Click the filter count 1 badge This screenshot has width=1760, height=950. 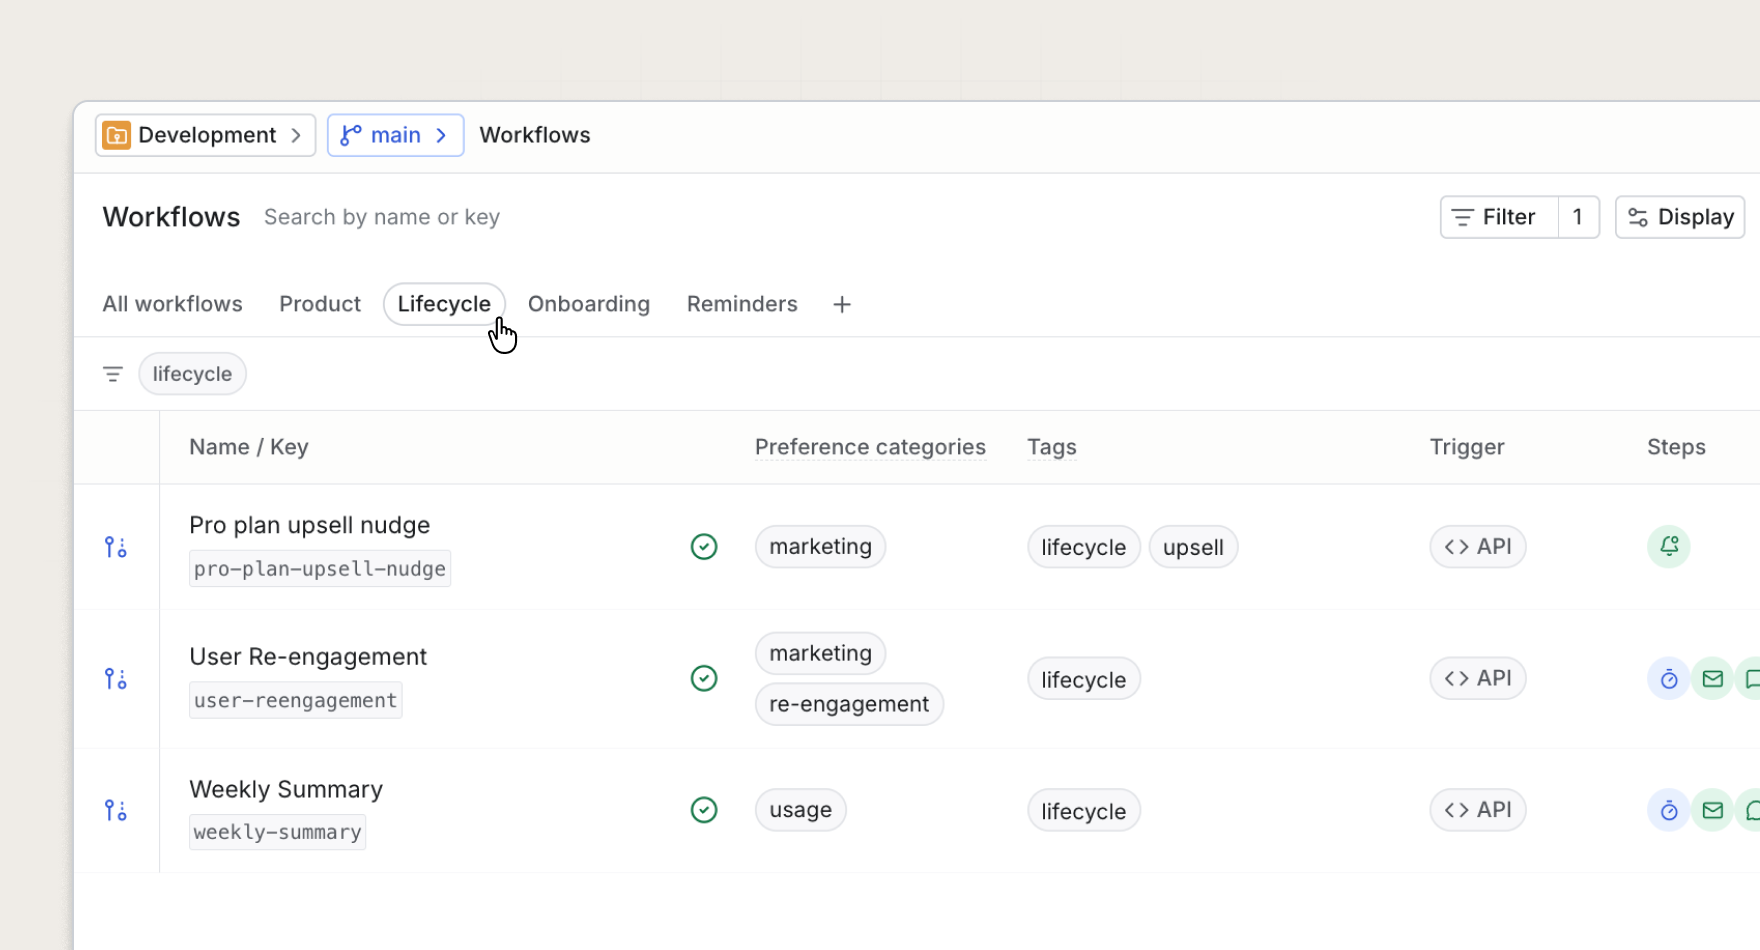[1578, 217]
